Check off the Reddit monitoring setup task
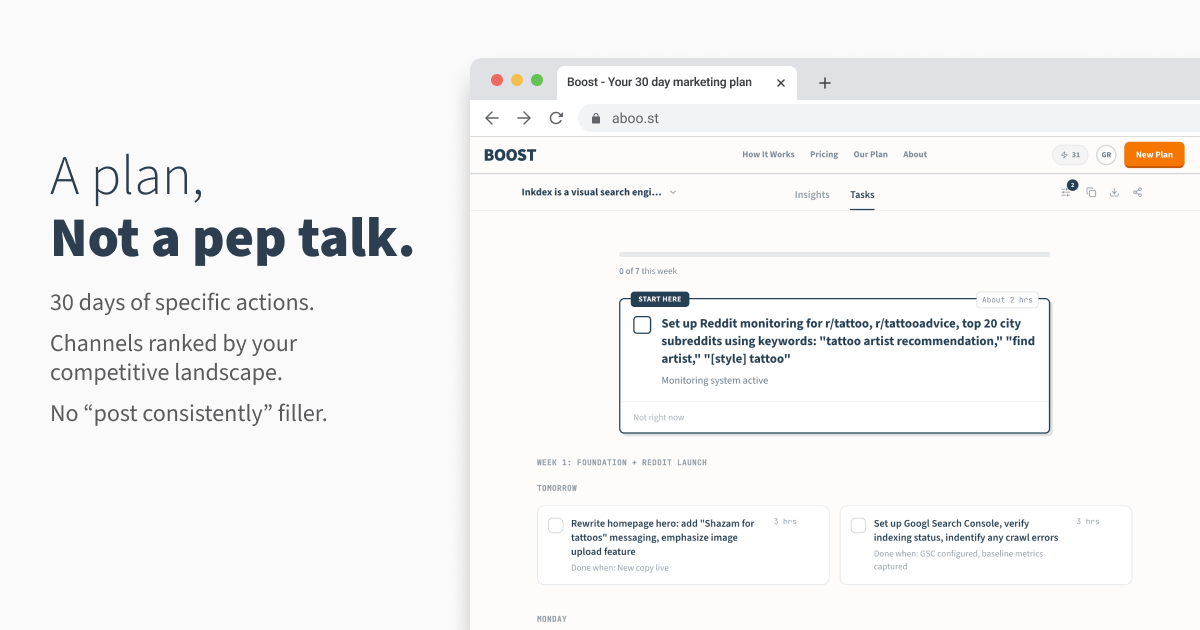Image resolution: width=1200 pixels, height=630 pixels. point(642,324)
